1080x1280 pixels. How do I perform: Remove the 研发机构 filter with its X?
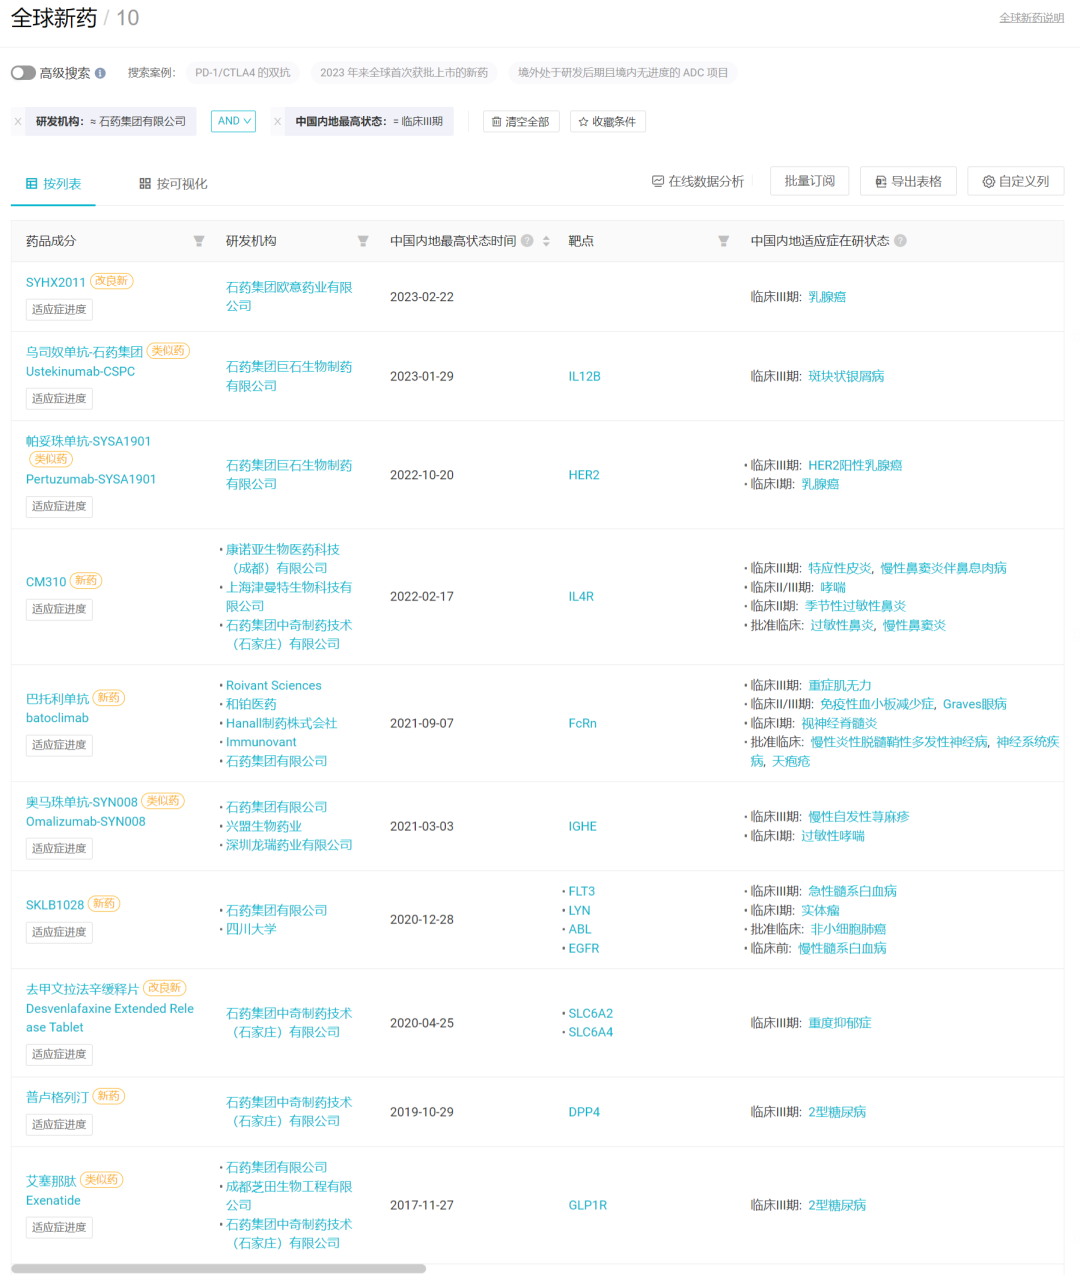pyautogui.click(x=18, y=122)
